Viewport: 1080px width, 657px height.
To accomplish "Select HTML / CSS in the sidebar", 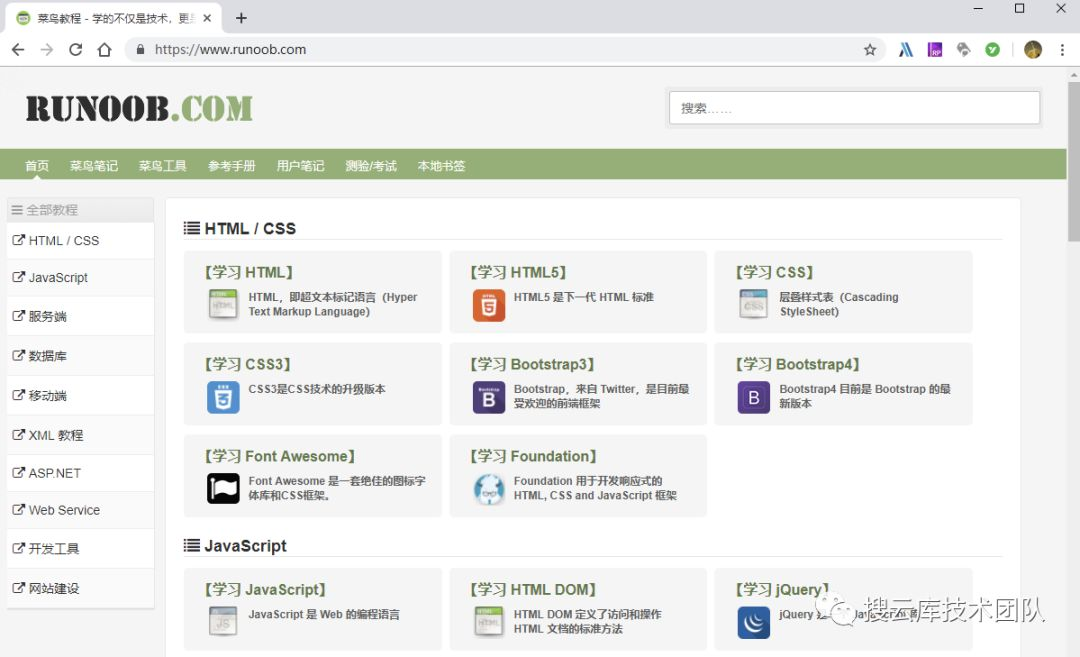I will click(x=80, y=240).
